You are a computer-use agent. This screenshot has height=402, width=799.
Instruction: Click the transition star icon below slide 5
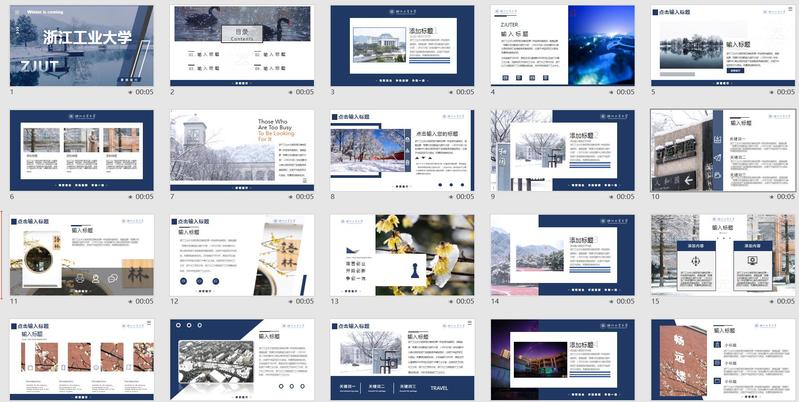tap(770, 92)
